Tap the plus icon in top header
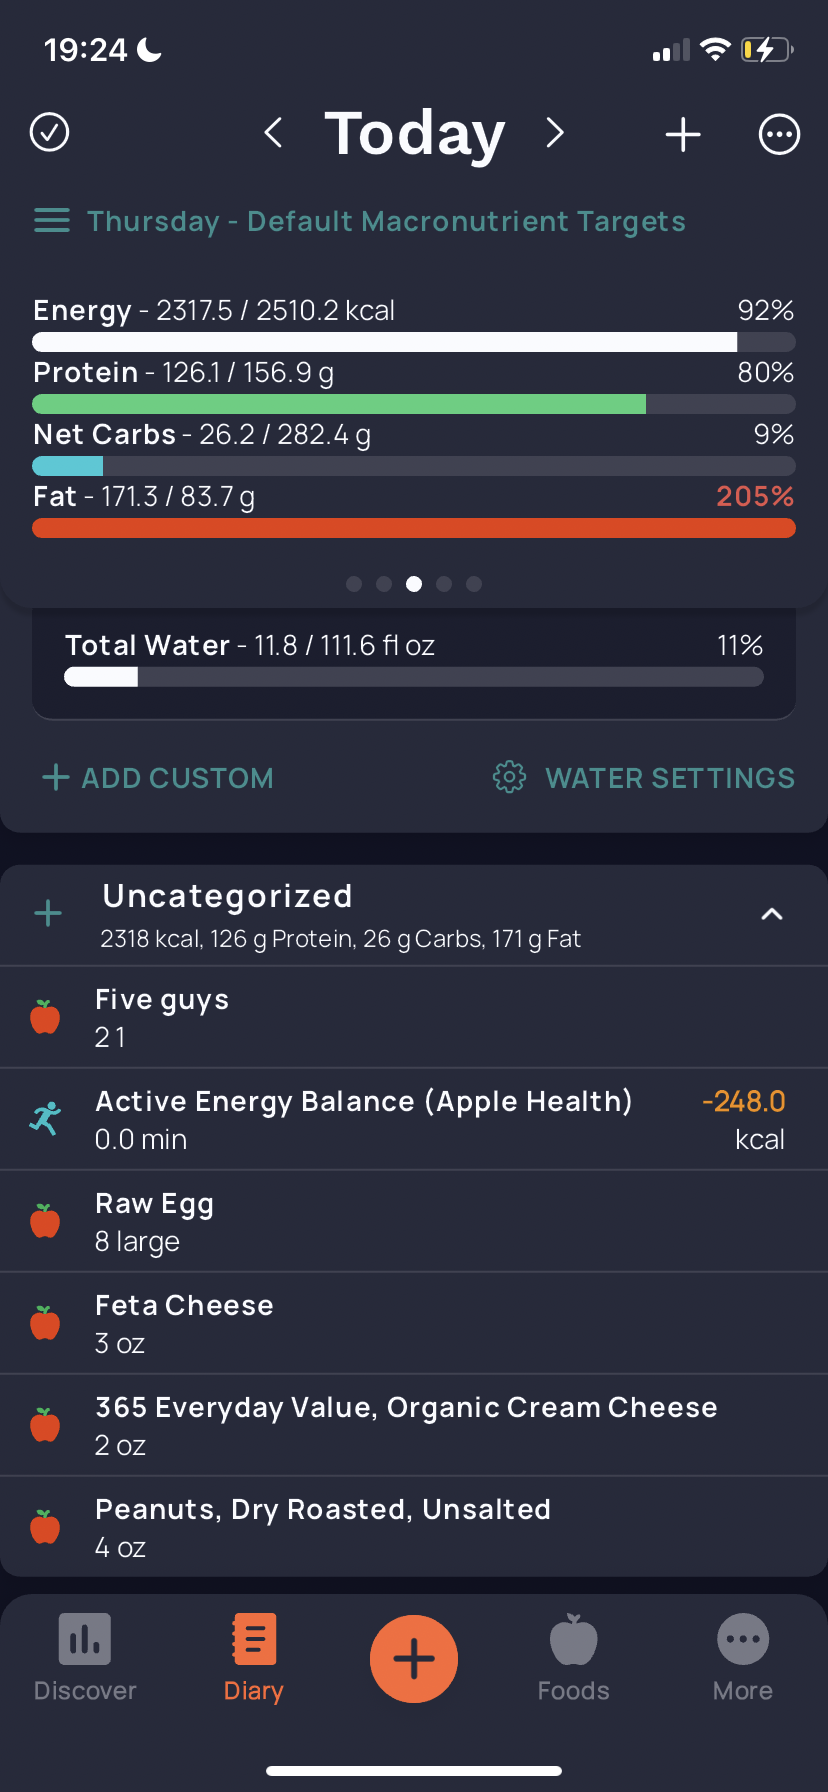 click(x=683, y=134)
